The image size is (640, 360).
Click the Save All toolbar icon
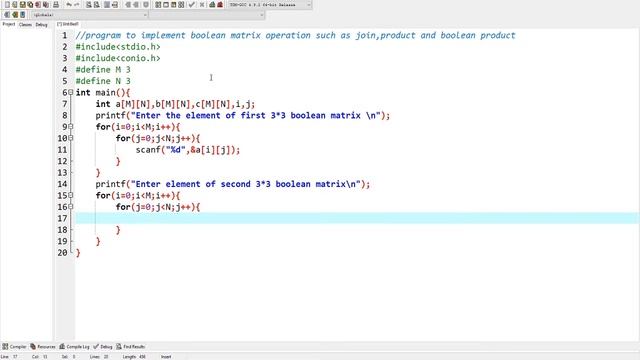[x=30, y=4]
